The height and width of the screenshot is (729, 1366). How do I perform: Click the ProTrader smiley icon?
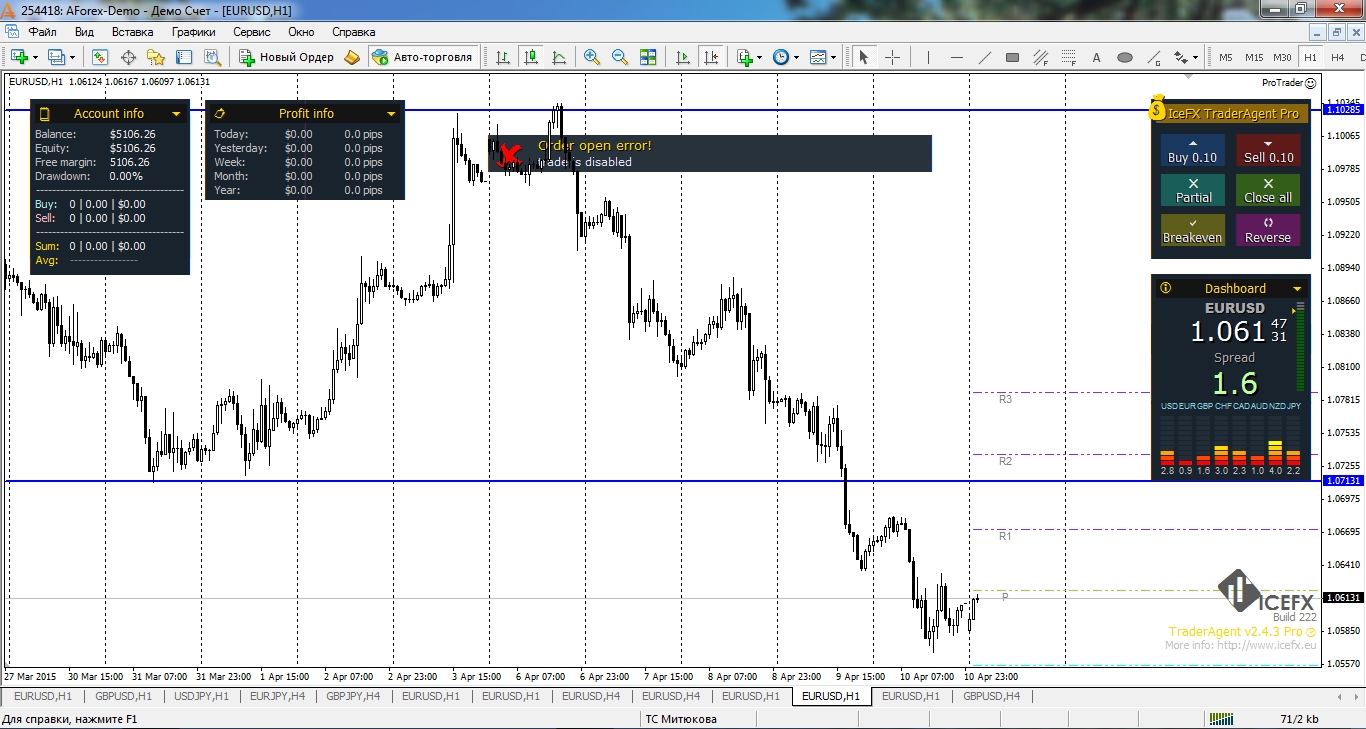[1312, 82]
